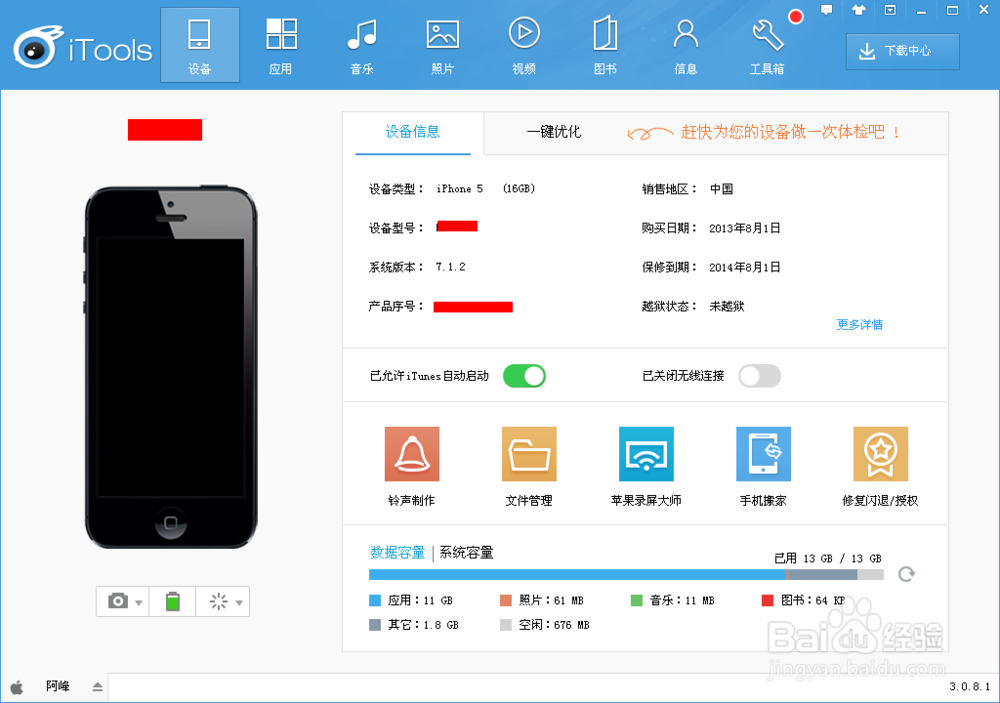Click the 销售地区 value 中国

click(x=722, y=189)
